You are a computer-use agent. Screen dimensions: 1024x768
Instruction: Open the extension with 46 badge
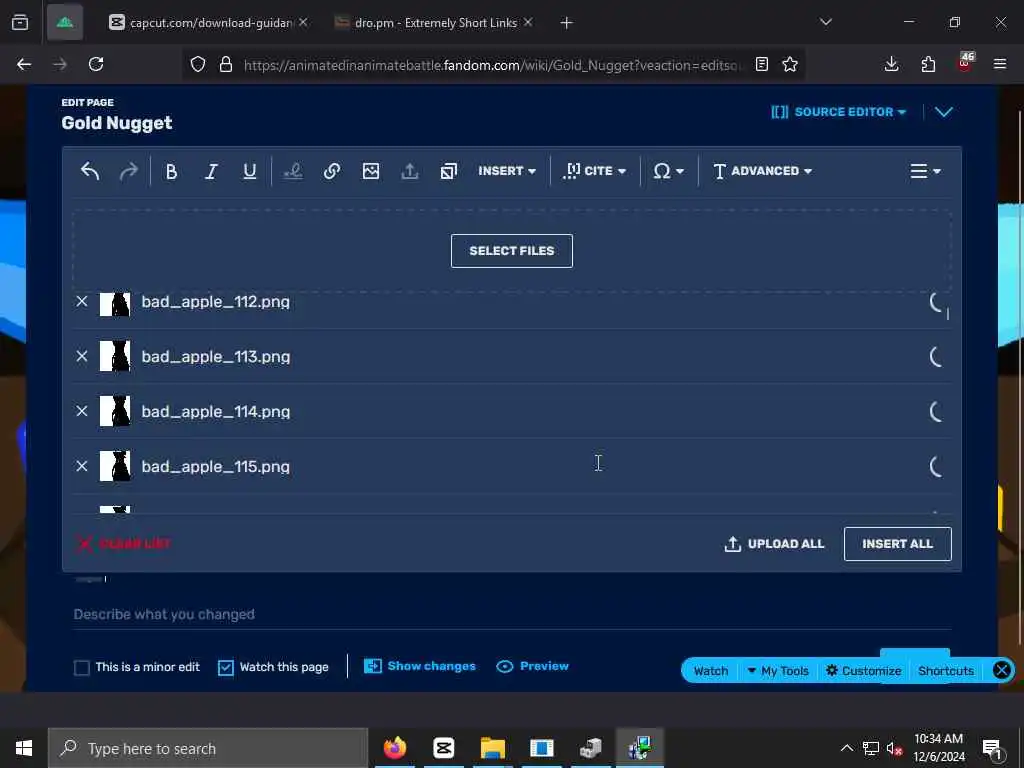click(965, 63)
